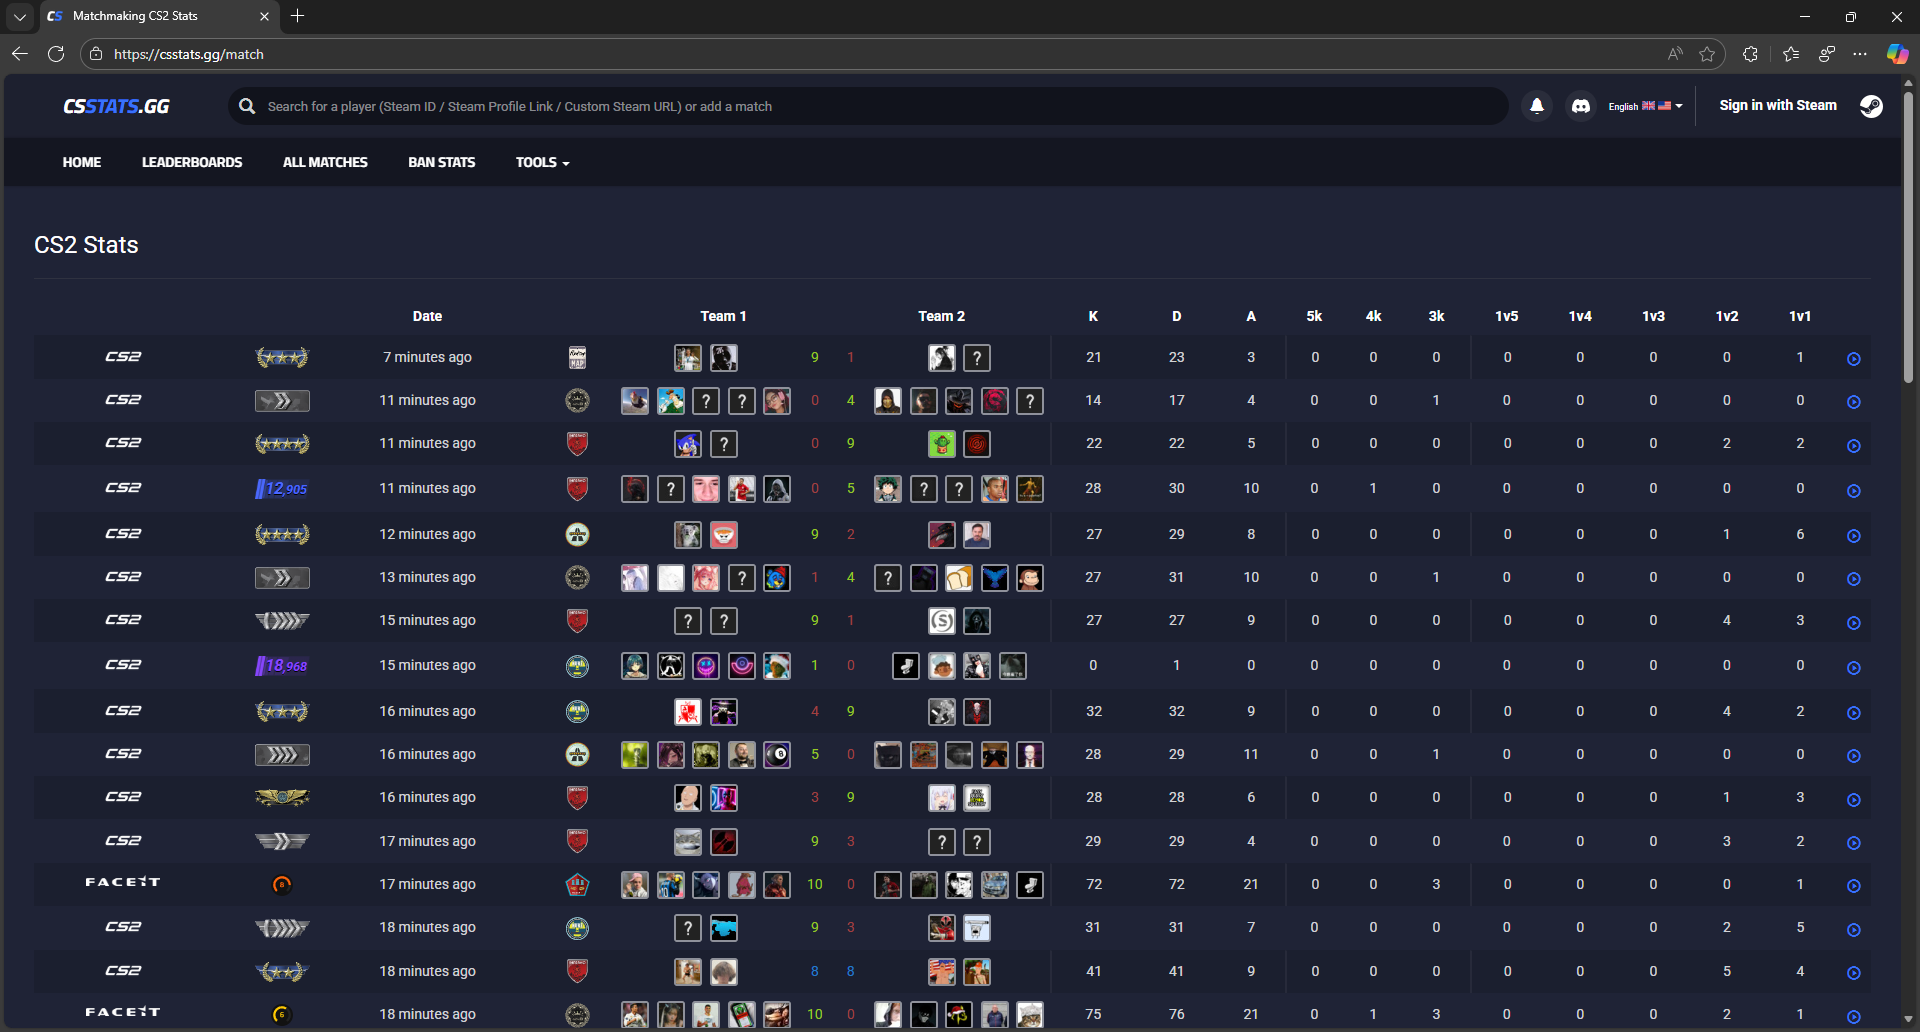Open the read aloud icon in address bar
This screenshot has height=1032, width=1920.
pos(1675,54)
